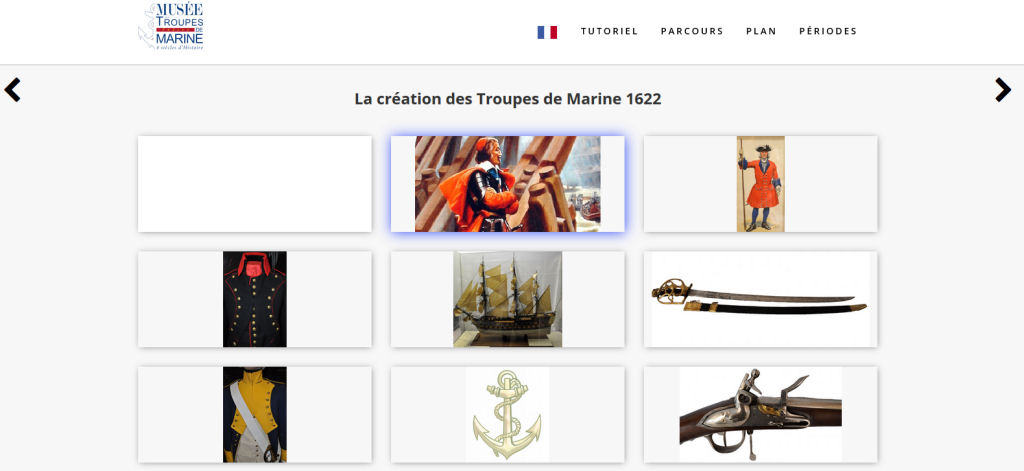Open the highlighted painting of man in orange cloak

coord(507,184)
